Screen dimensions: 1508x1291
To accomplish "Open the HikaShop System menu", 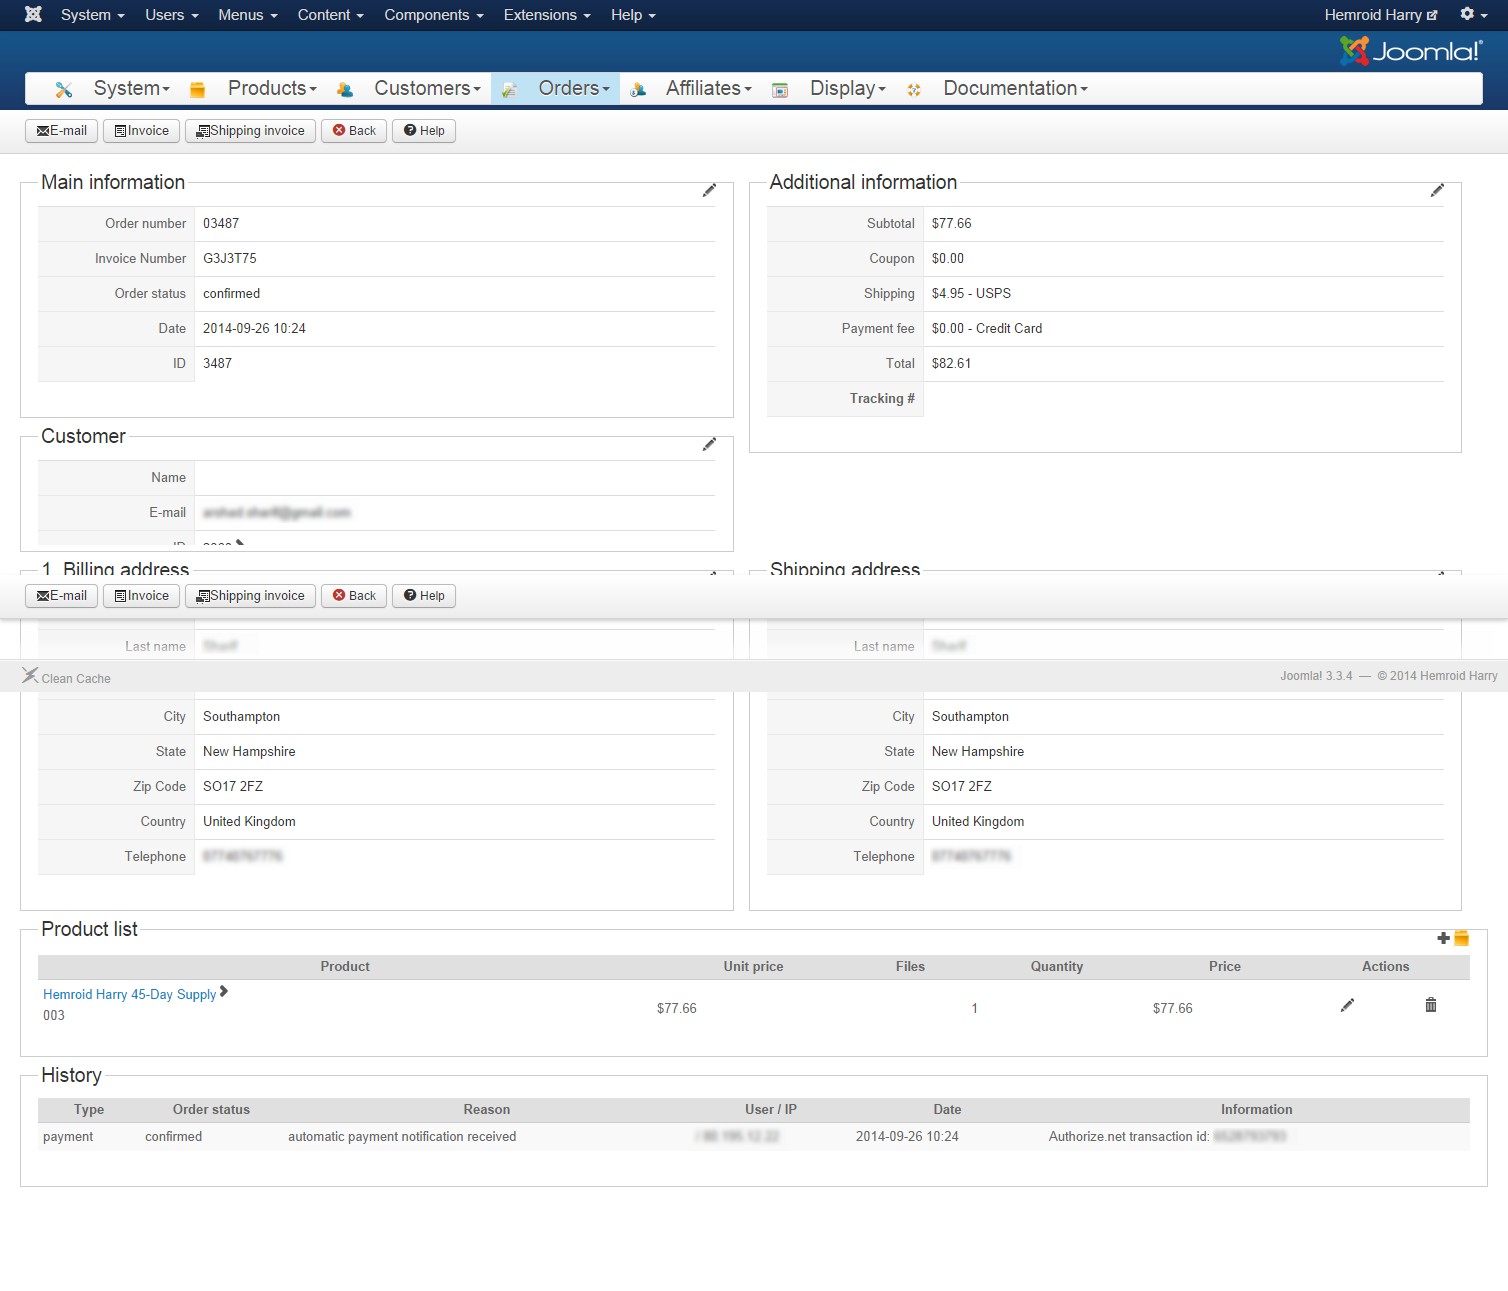I will click(132, 88).
